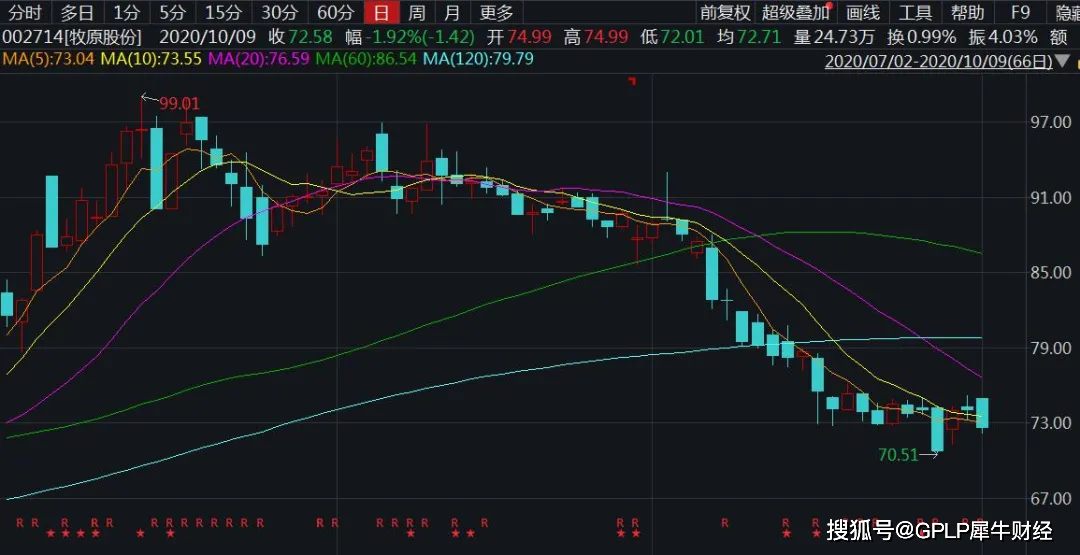Open the 超级叠加 overlay menu
The width and height of the screenshot is (1080, 555).
tap(795, 13)
